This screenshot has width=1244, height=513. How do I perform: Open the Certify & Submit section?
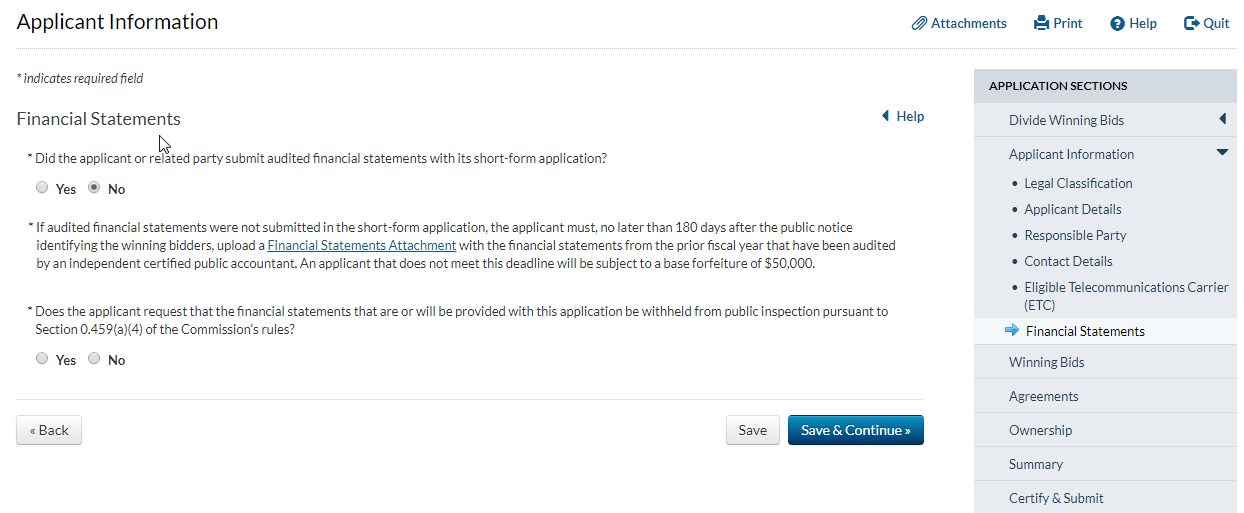pos(1056,498)
